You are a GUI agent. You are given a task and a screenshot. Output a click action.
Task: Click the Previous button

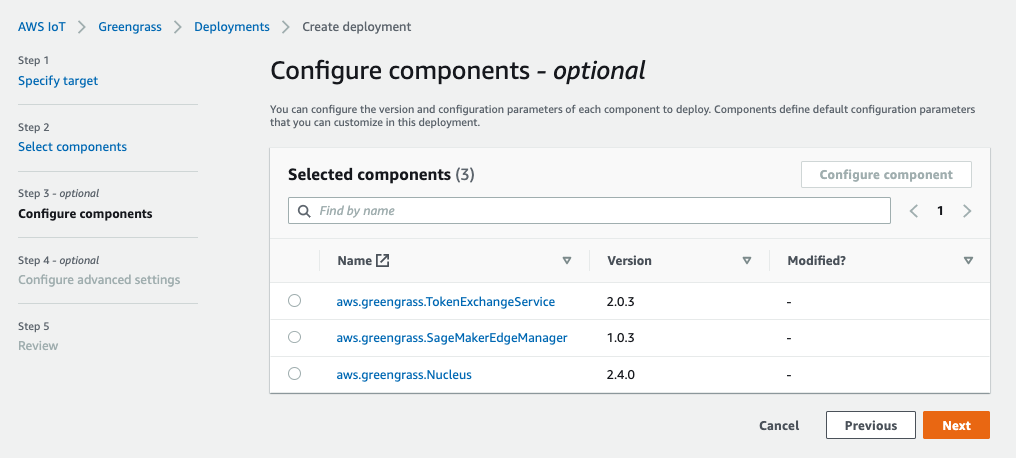tap(871, 426)
